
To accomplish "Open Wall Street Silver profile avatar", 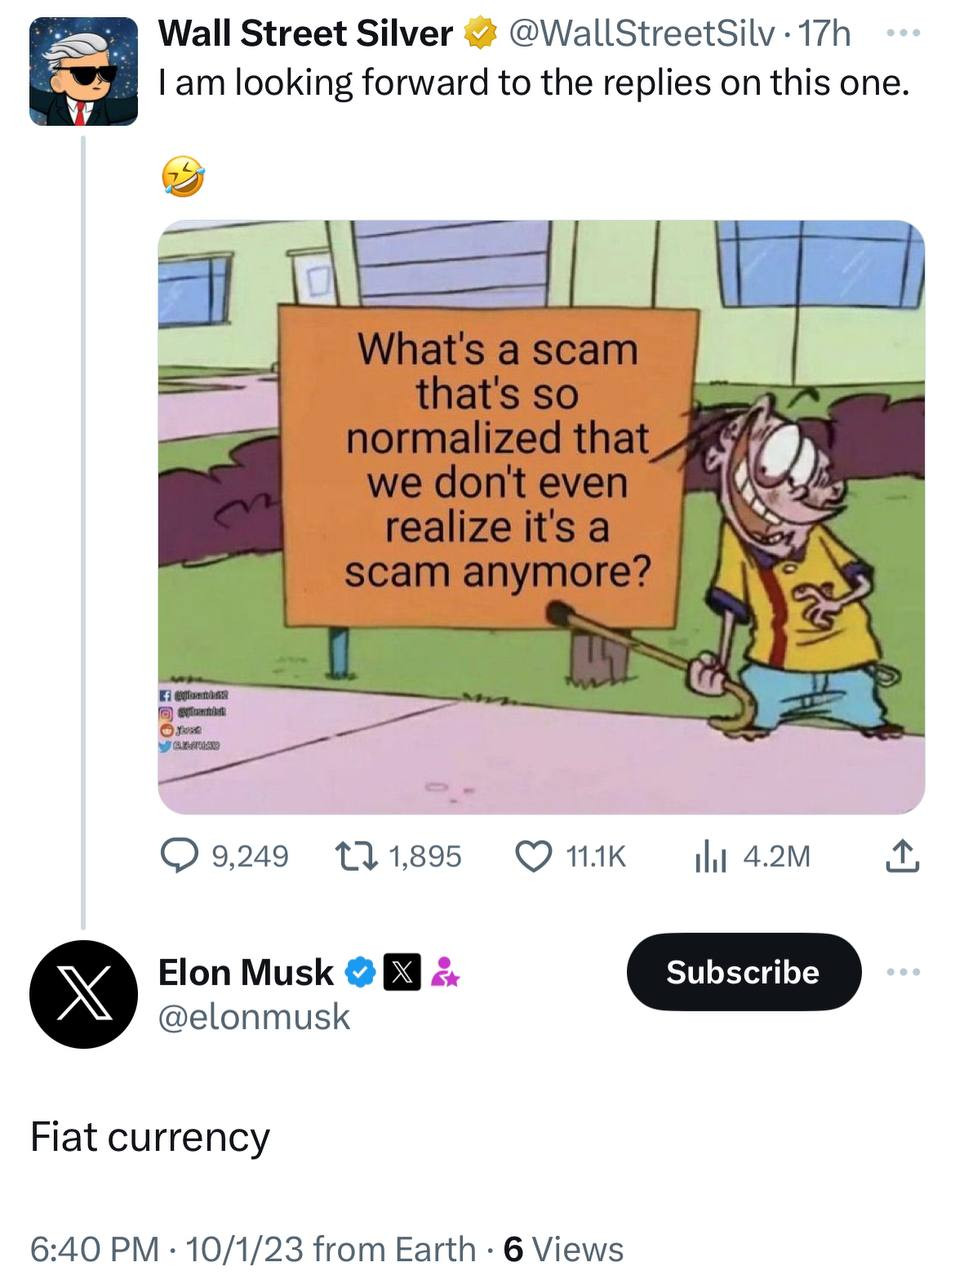I will click(83, 72).
